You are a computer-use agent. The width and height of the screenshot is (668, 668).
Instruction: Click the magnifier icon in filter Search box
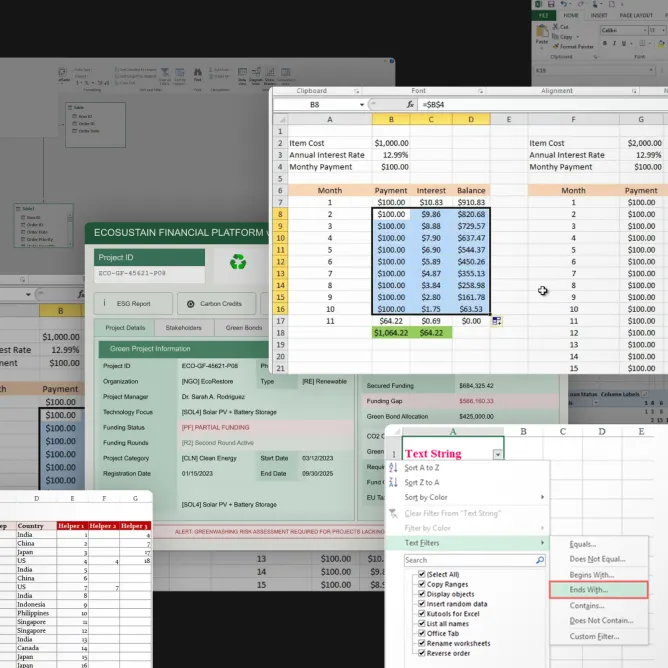(x=540, y=560)
